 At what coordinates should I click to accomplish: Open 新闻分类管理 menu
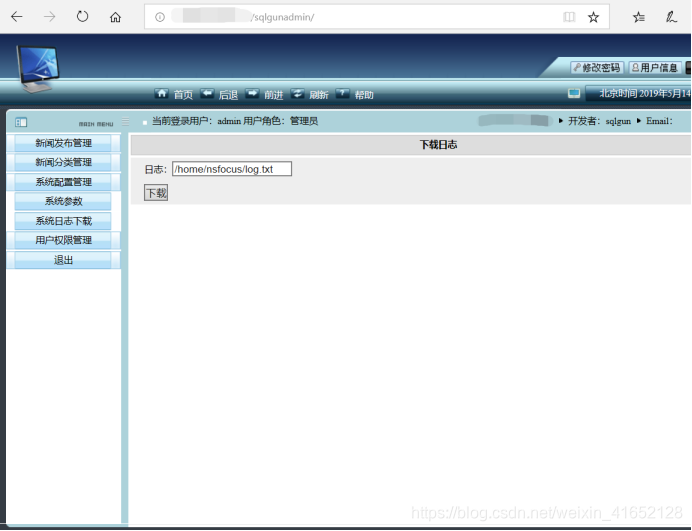click(63, 162)
